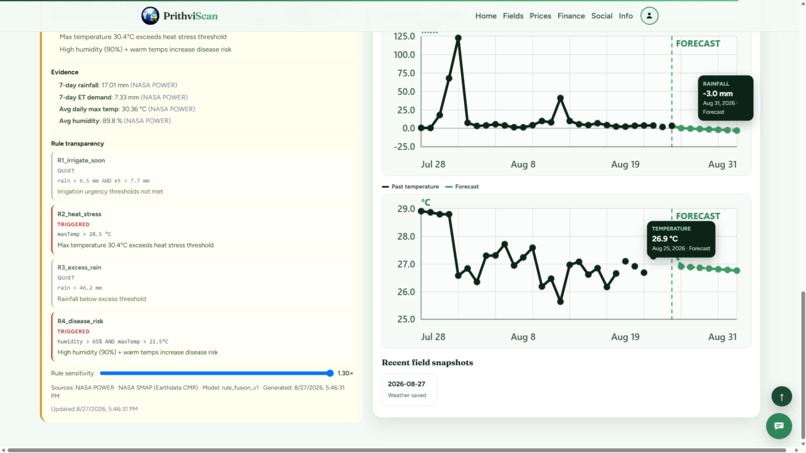Open the Prices menu

coord(540,16)
